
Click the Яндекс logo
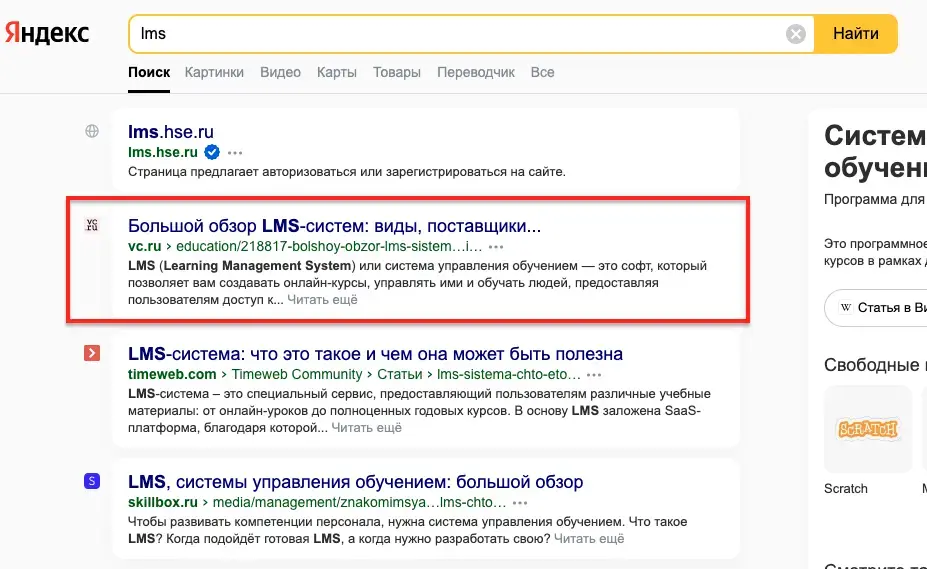coord(47,34)
